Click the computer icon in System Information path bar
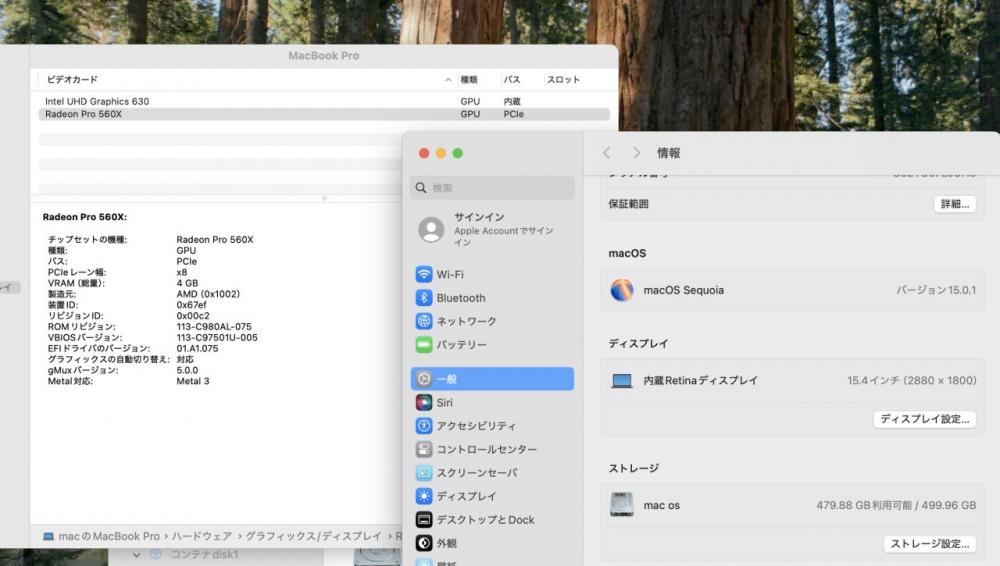The width and height of the screenshot is (1000, 566). pos(48,537)
